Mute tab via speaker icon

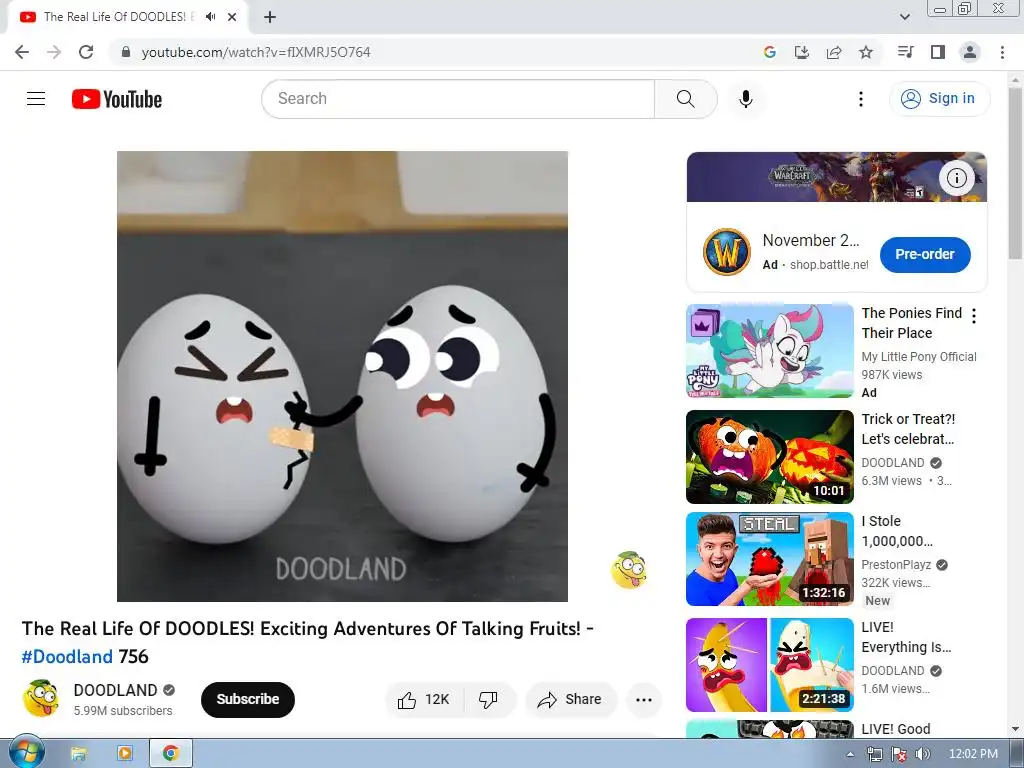210,17
